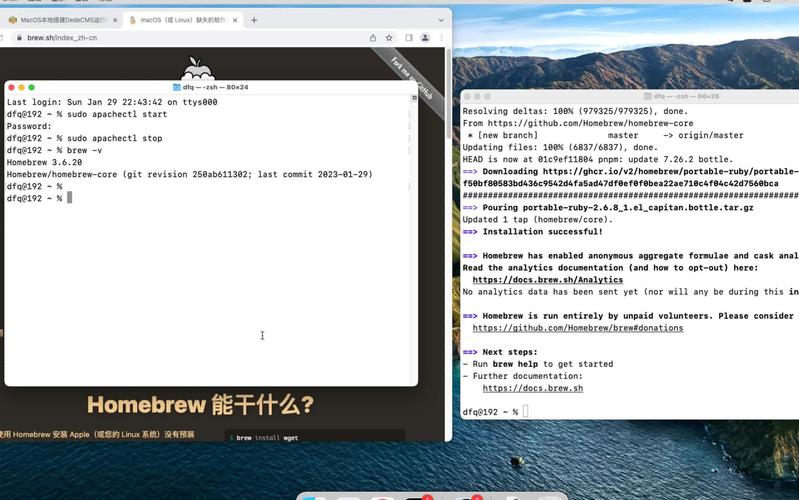Click the Homebrew 3.6.20 version line
This screenshot has width=799, height=500.
point(44,163)
